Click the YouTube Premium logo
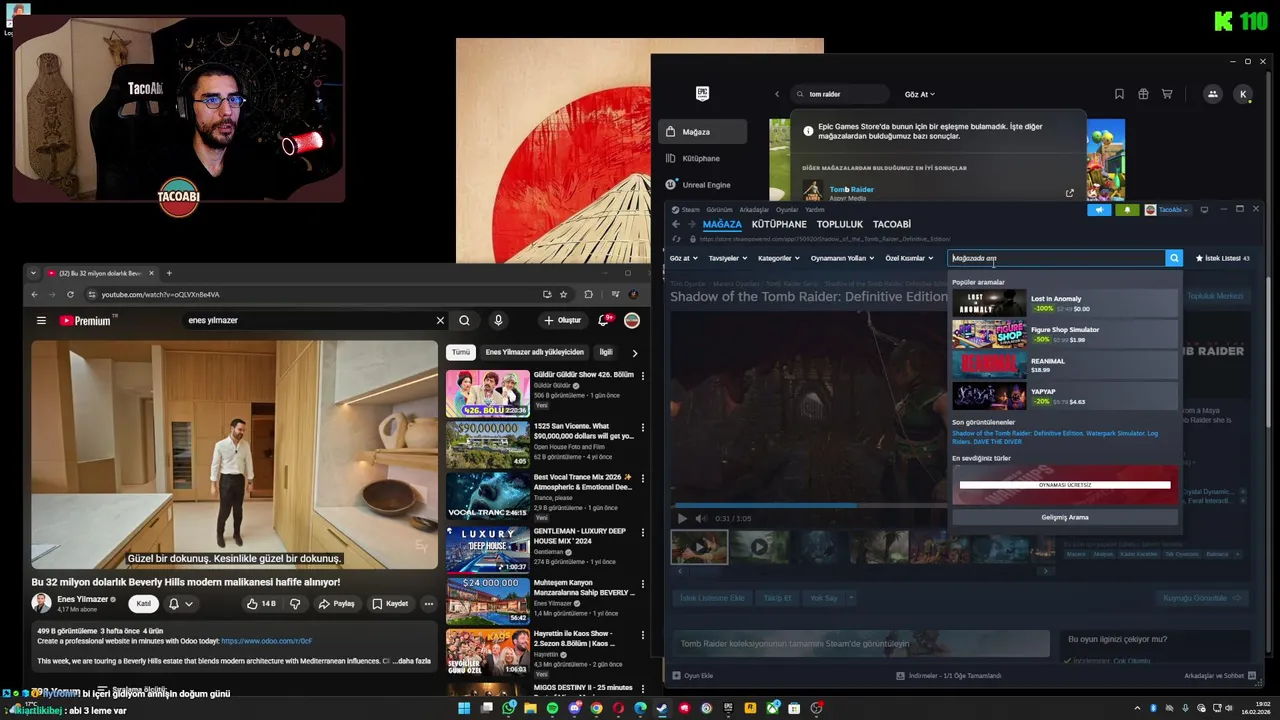This screenshot has height=720, width=1280. [x=88, y=321]
